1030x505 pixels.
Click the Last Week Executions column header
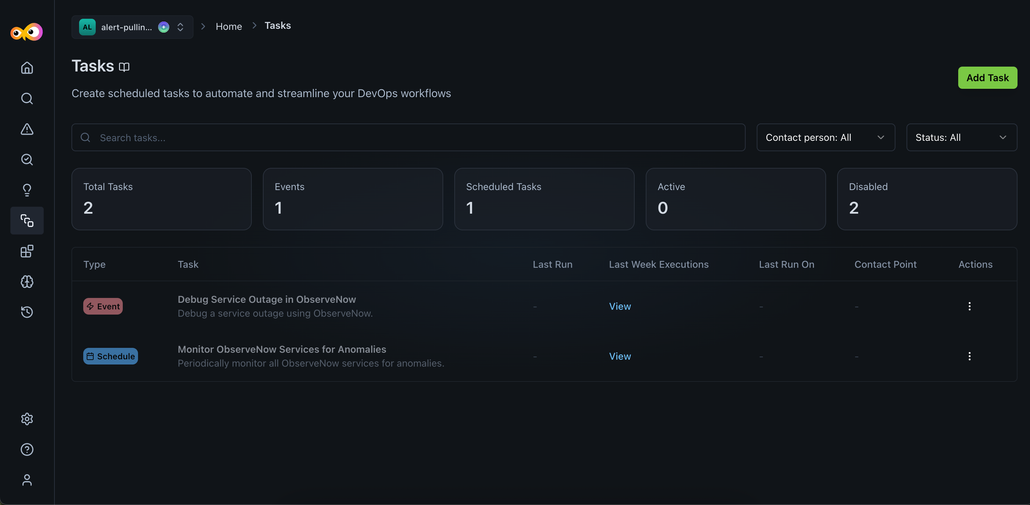[x=659, y=264]
